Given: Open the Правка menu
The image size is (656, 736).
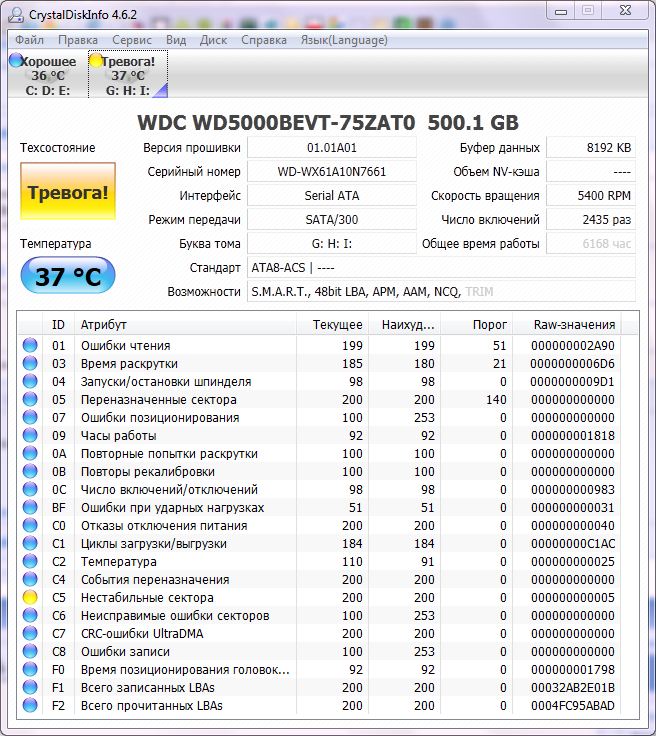Looking at the screenshot, I should pyautogui.click(x=78, y=40).
